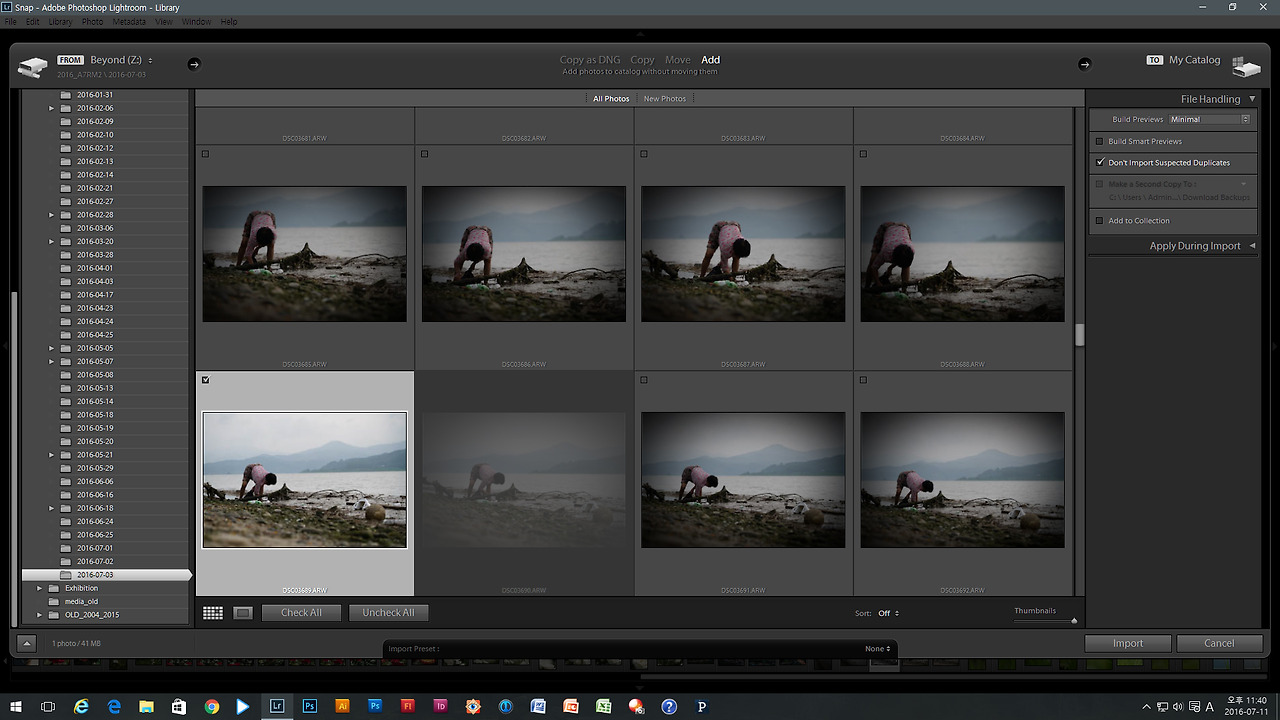Open the Windows Store taskbar icon
Screen dimensions: 1280x720
pyautogui.click(x=179, y=706)
